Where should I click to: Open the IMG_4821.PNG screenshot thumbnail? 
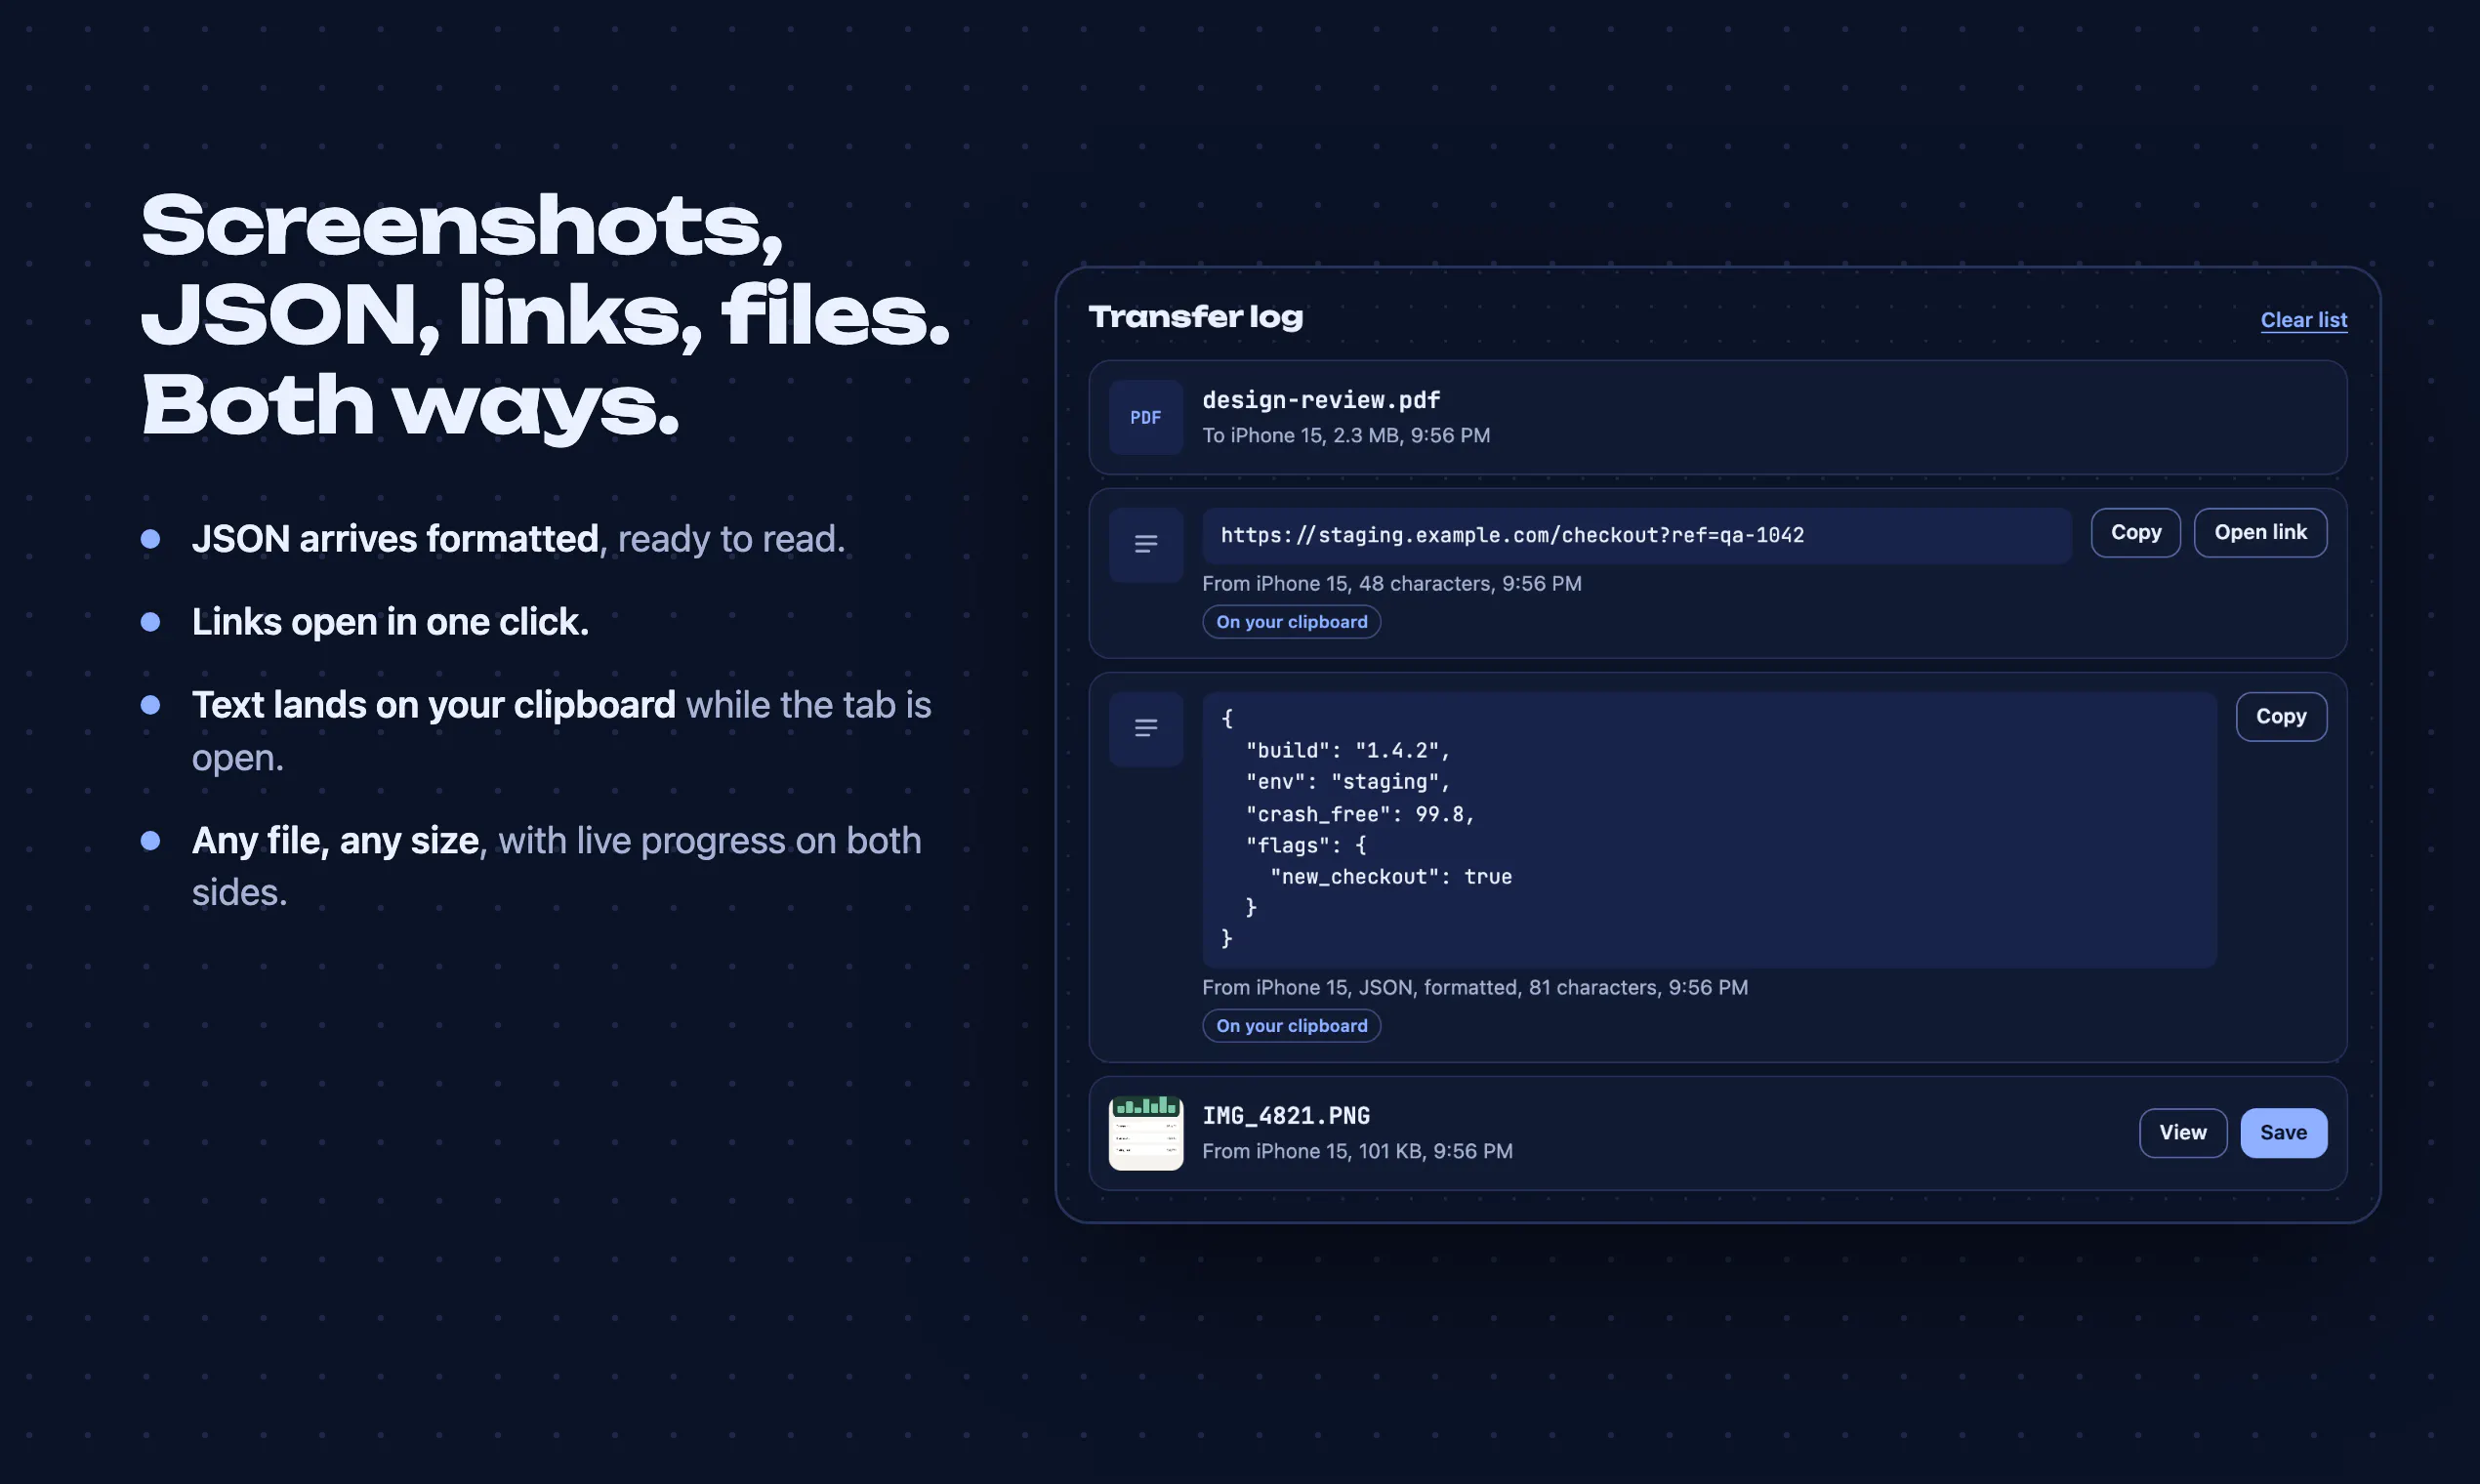(1145, 1133)
